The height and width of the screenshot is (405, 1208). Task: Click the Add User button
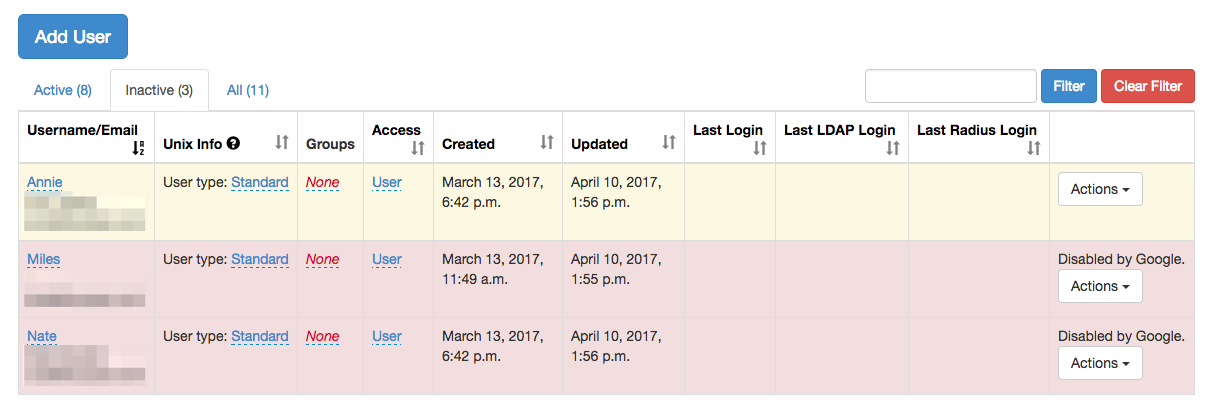tap(73, 37)
